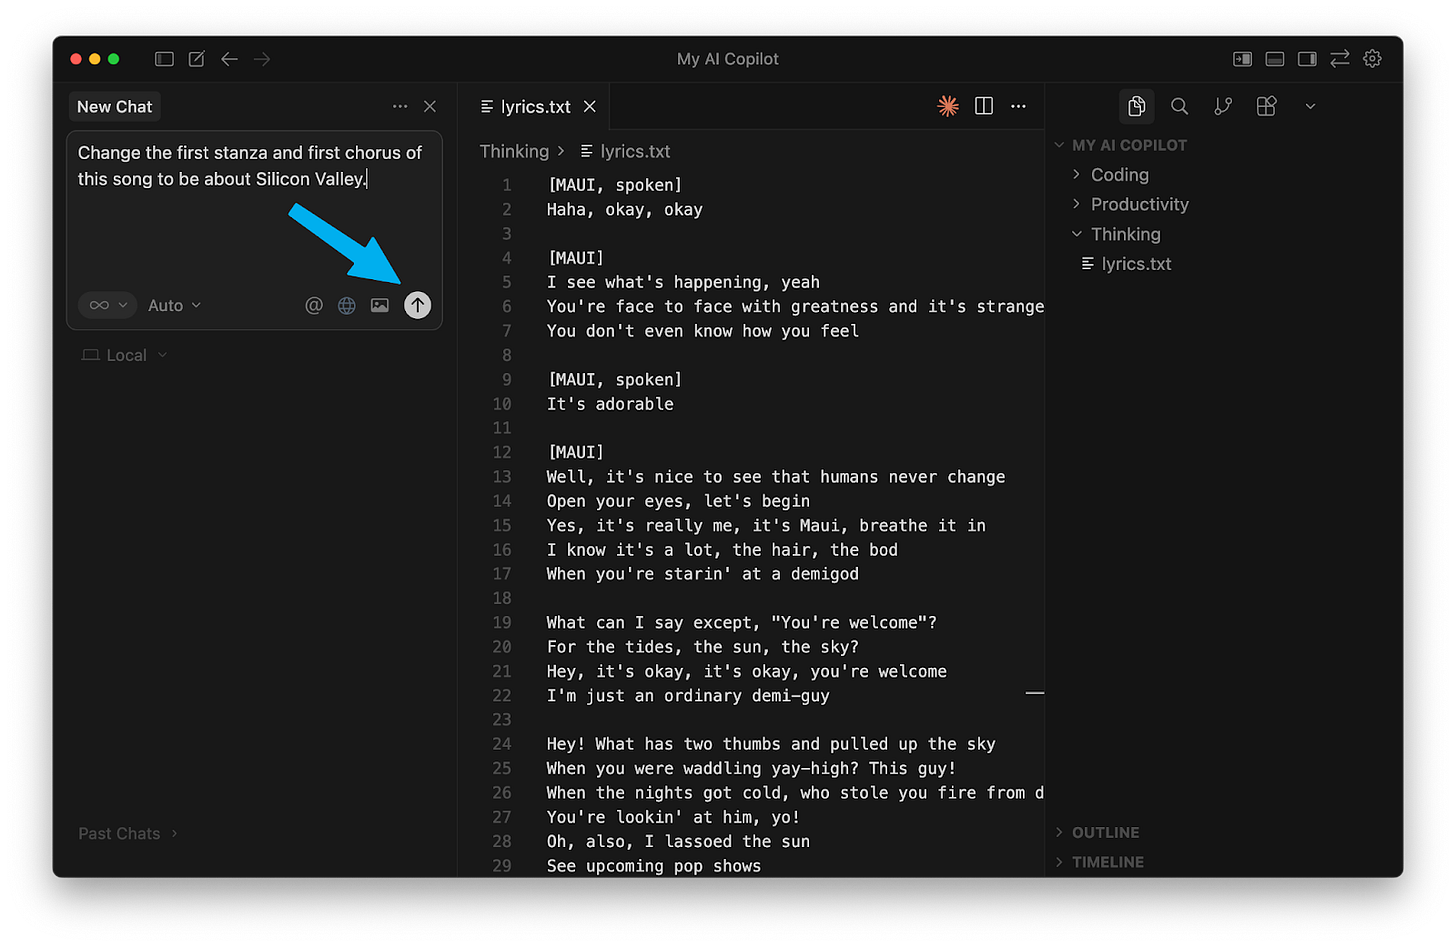This screenshot has height=947, width=1456.
Task: Click the macOS green fullscreen button
Action: coord(114,59)
